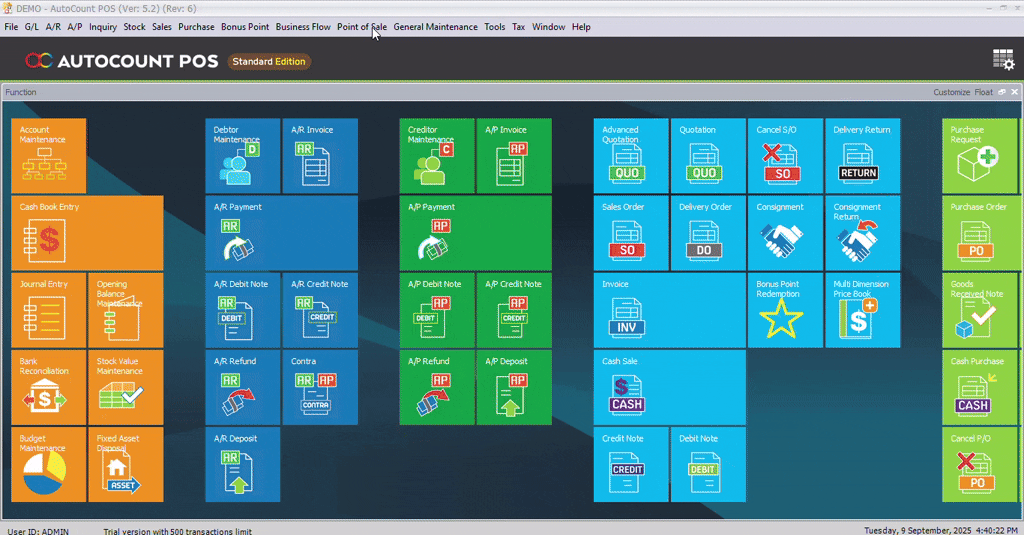The image size is (1024, 535).
Task: Open Creditor Maintenance tile
Action: (436, 155)
